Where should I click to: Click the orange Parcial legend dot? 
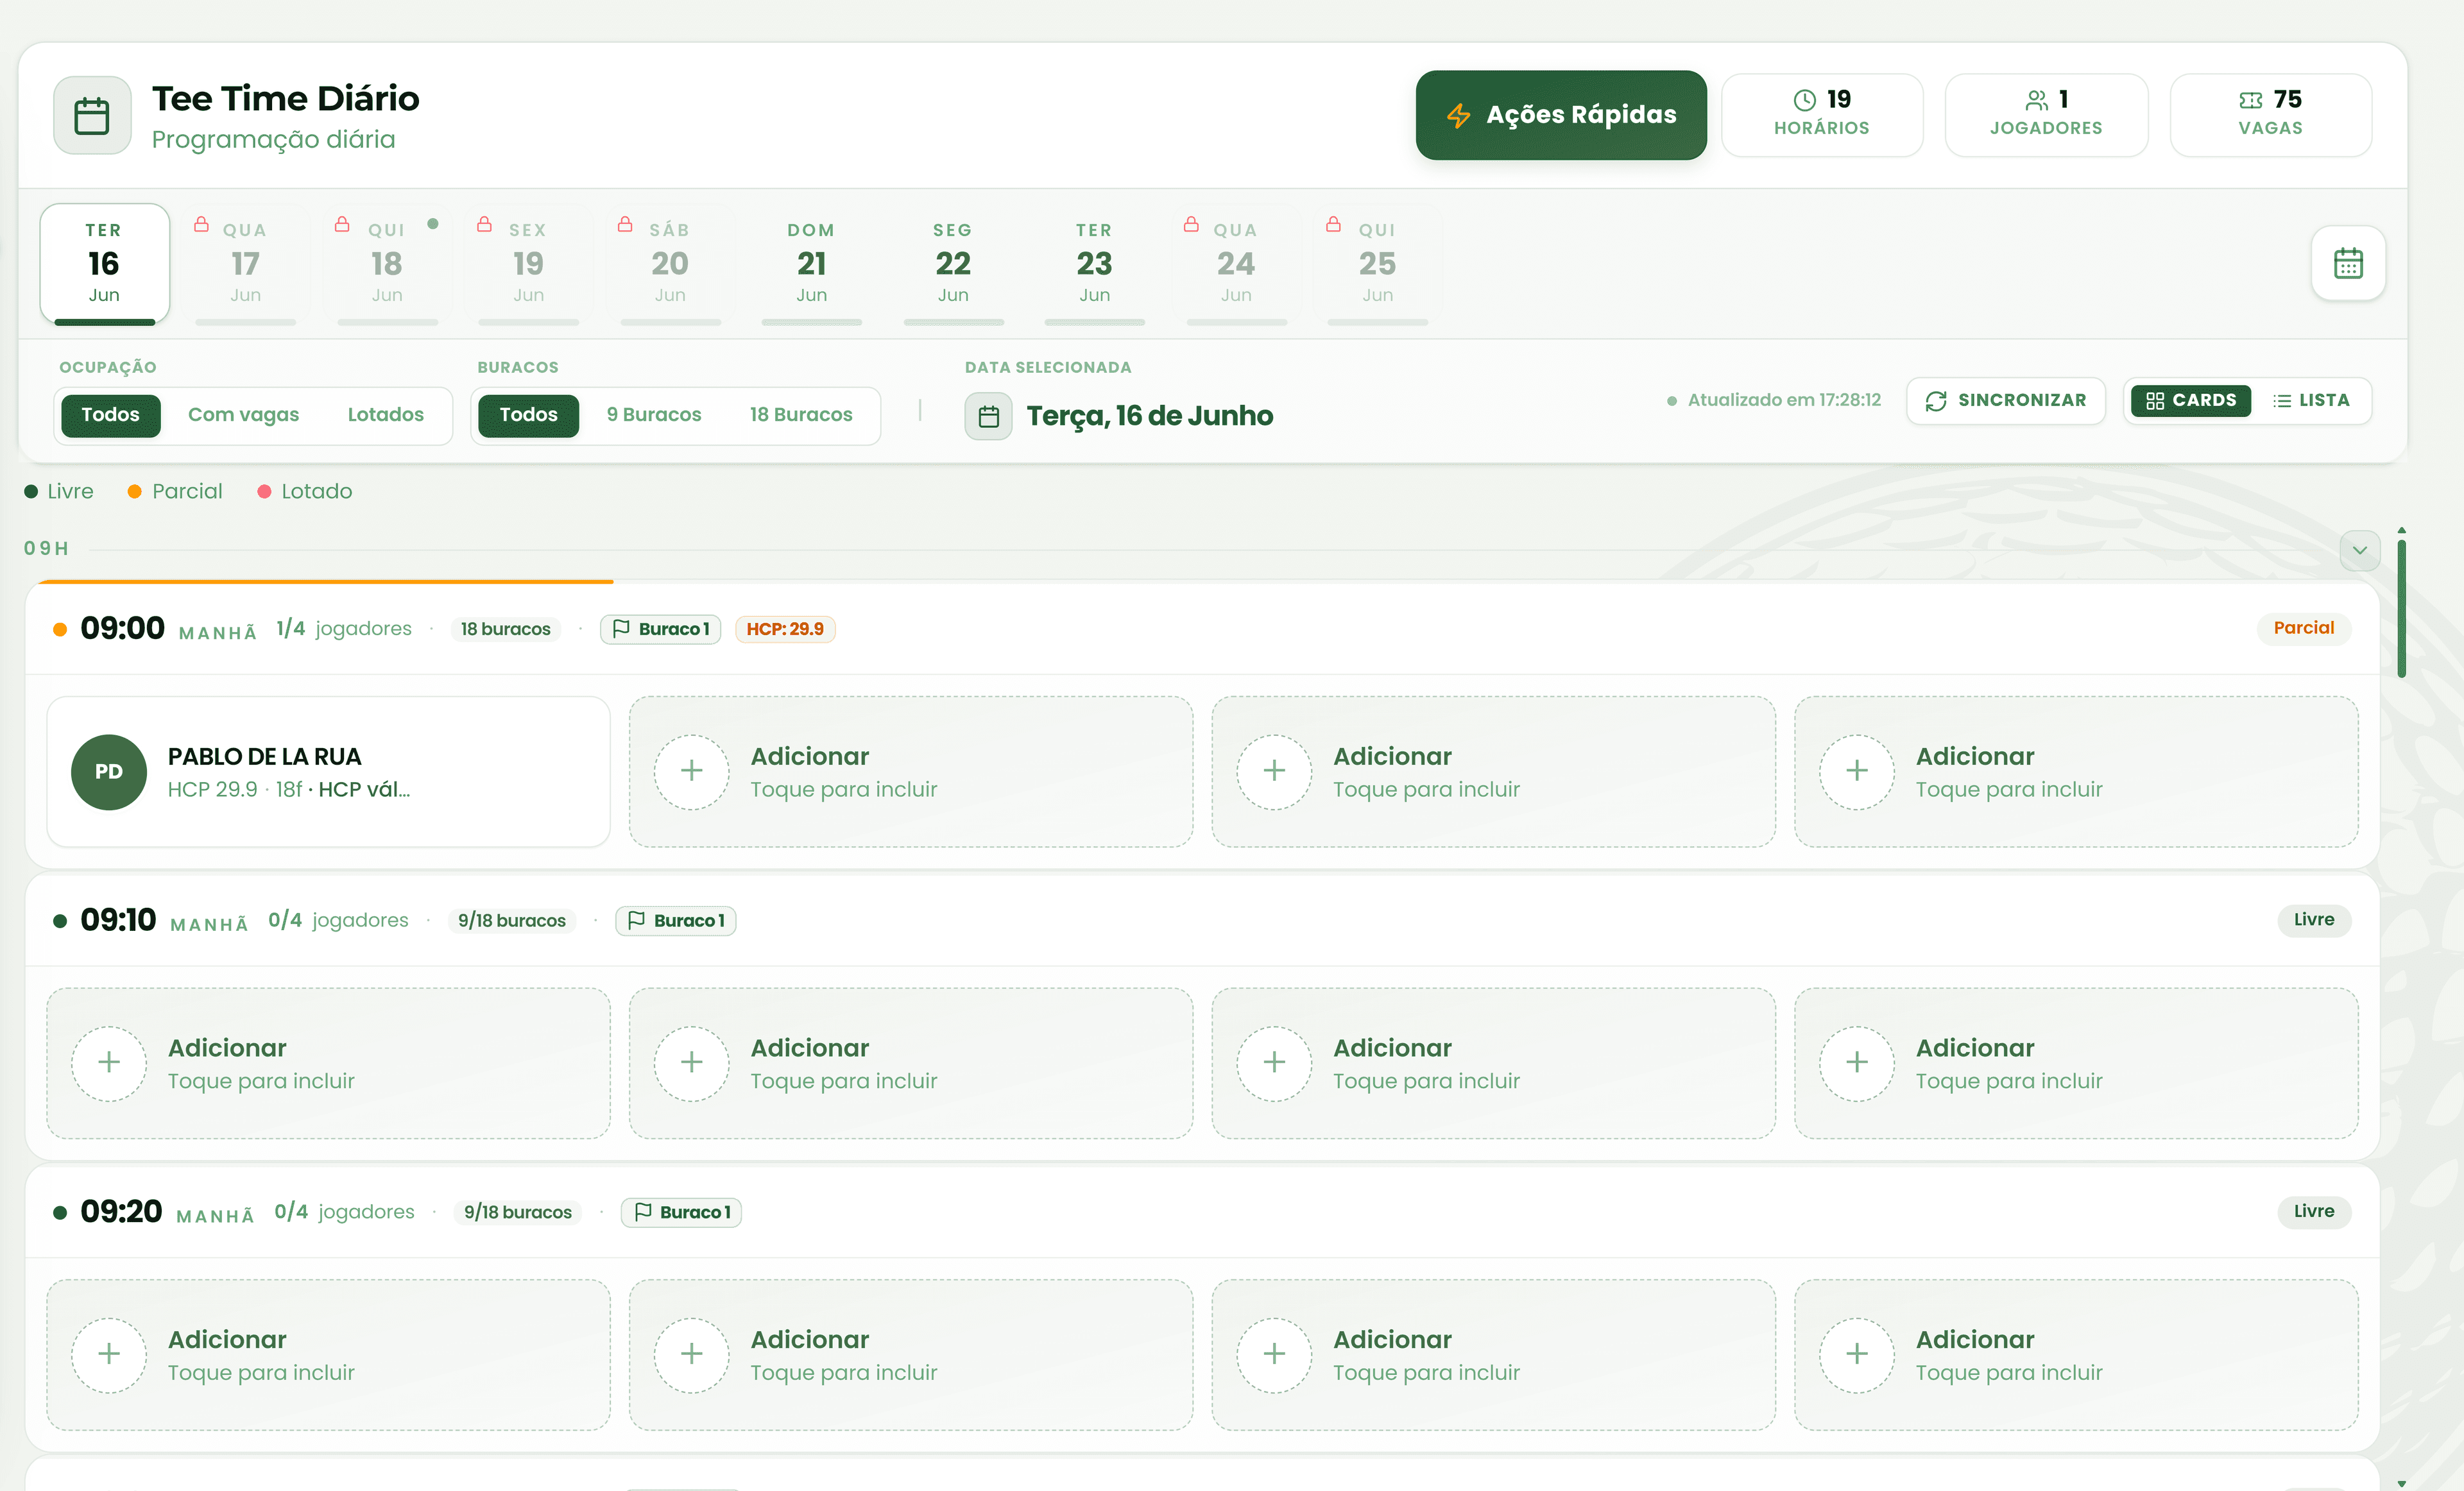coord(134,492)
